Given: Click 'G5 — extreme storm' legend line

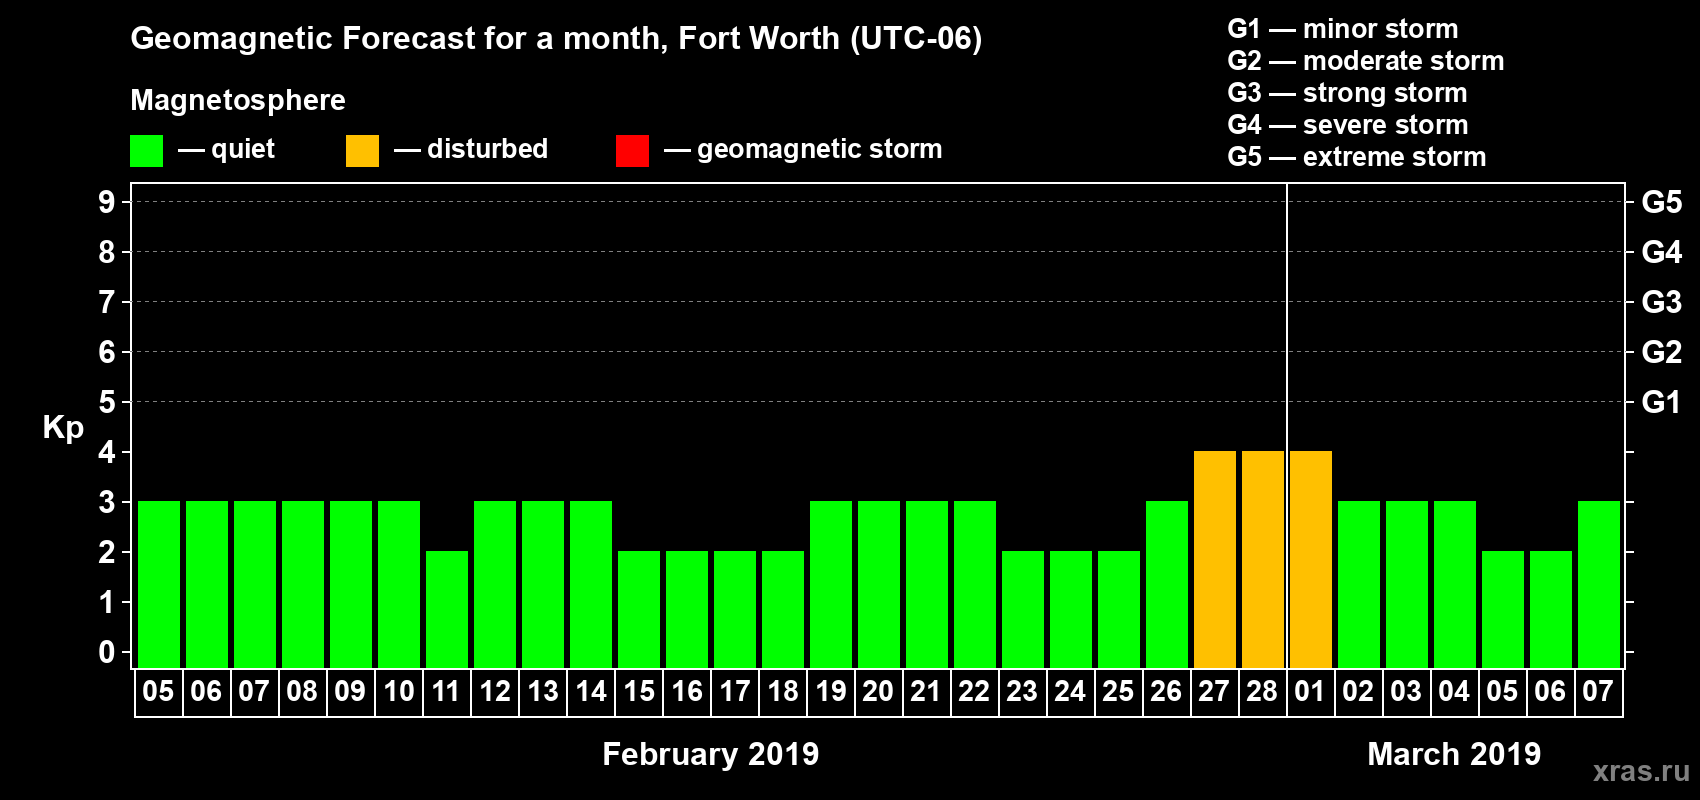Looking at the screenshot, I should [1357, 157].
